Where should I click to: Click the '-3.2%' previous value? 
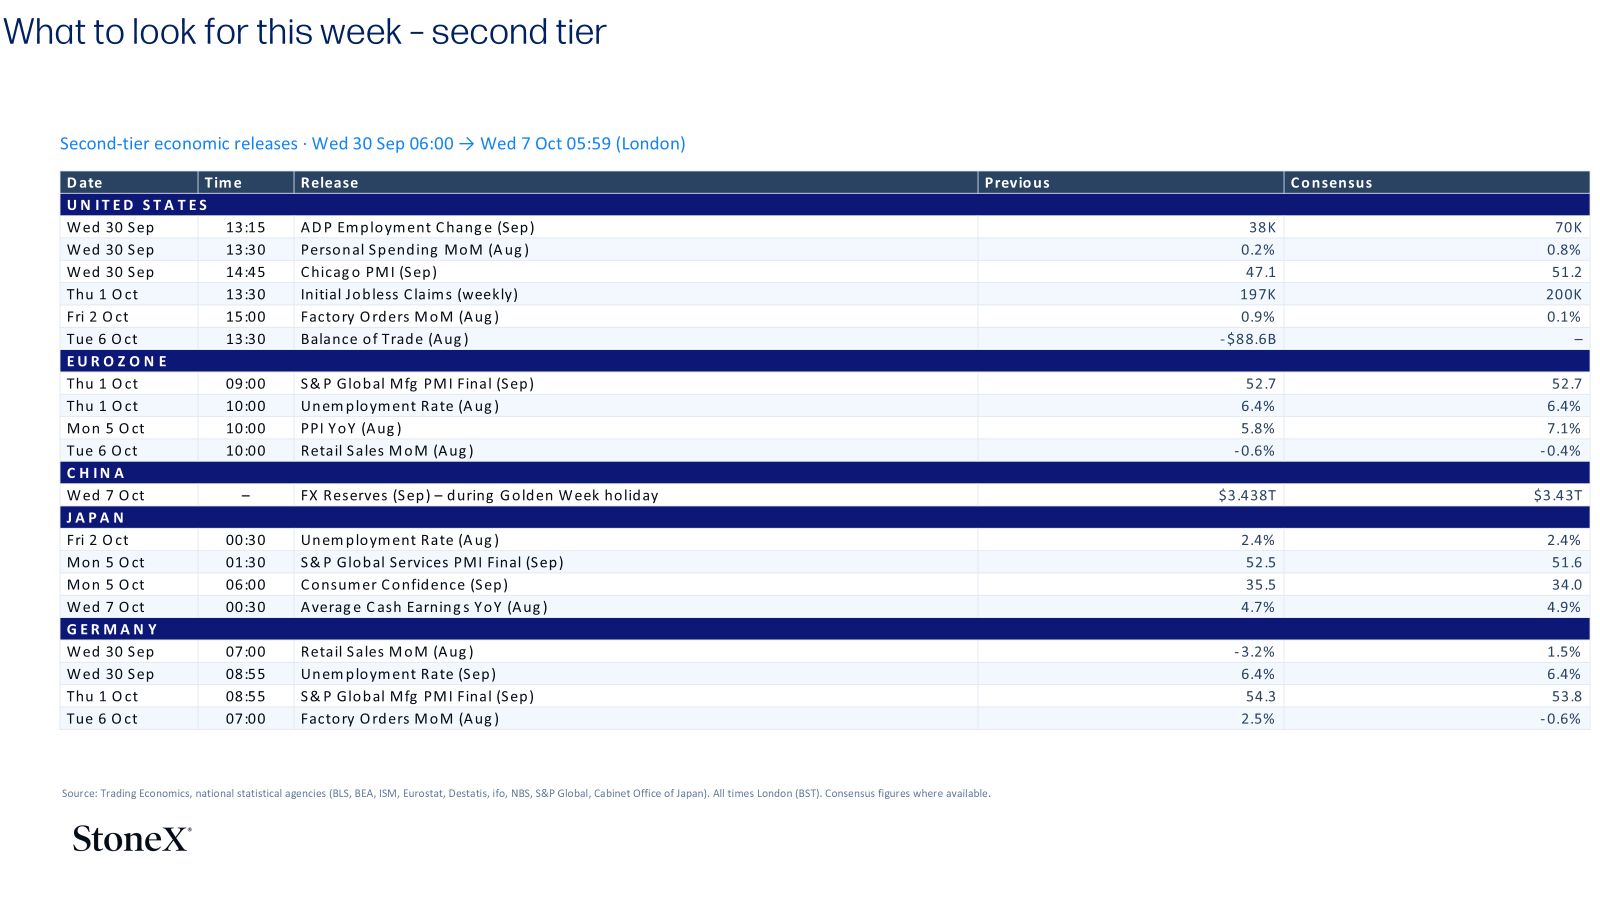(x=1254, y=652)
